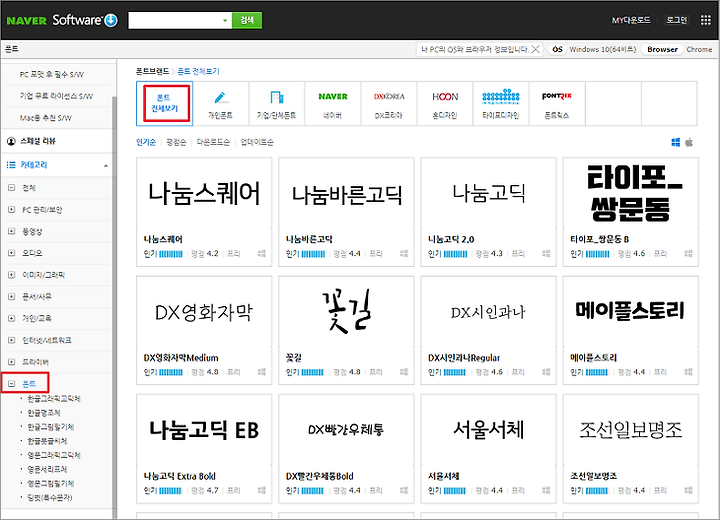Screen dimensions: 720x520
Task: Open MY다운로드 link
Action: [x=631, y=20]
